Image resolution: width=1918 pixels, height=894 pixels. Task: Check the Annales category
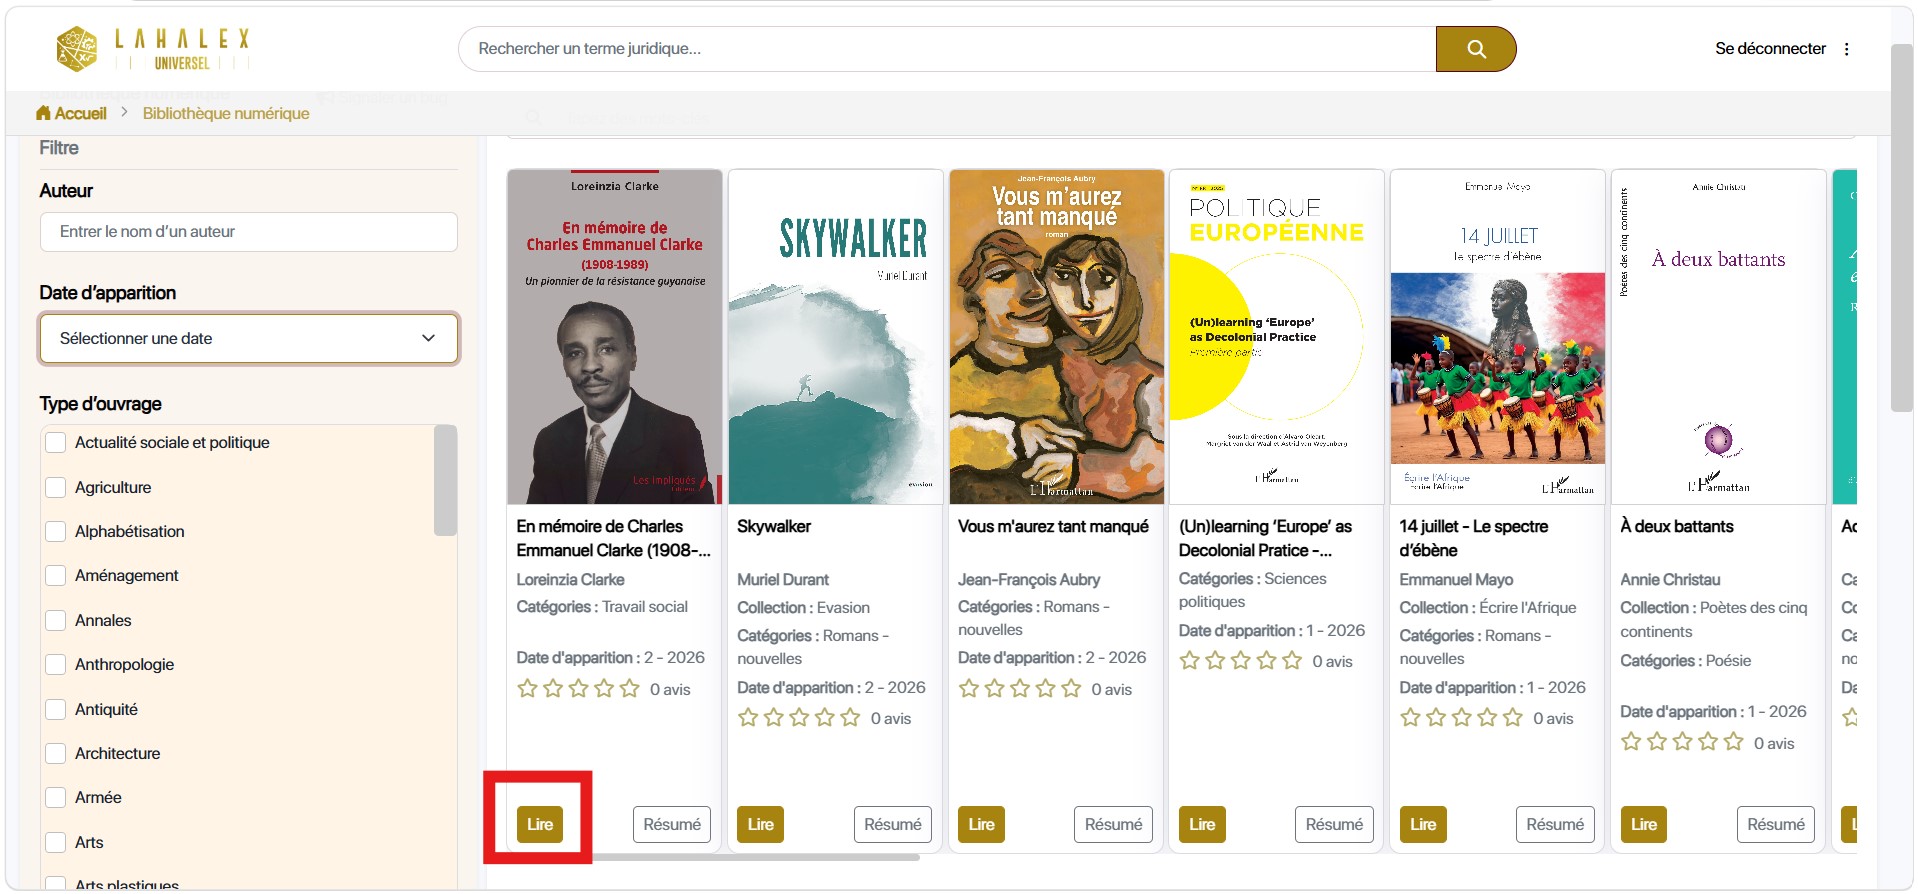point(56,620)
